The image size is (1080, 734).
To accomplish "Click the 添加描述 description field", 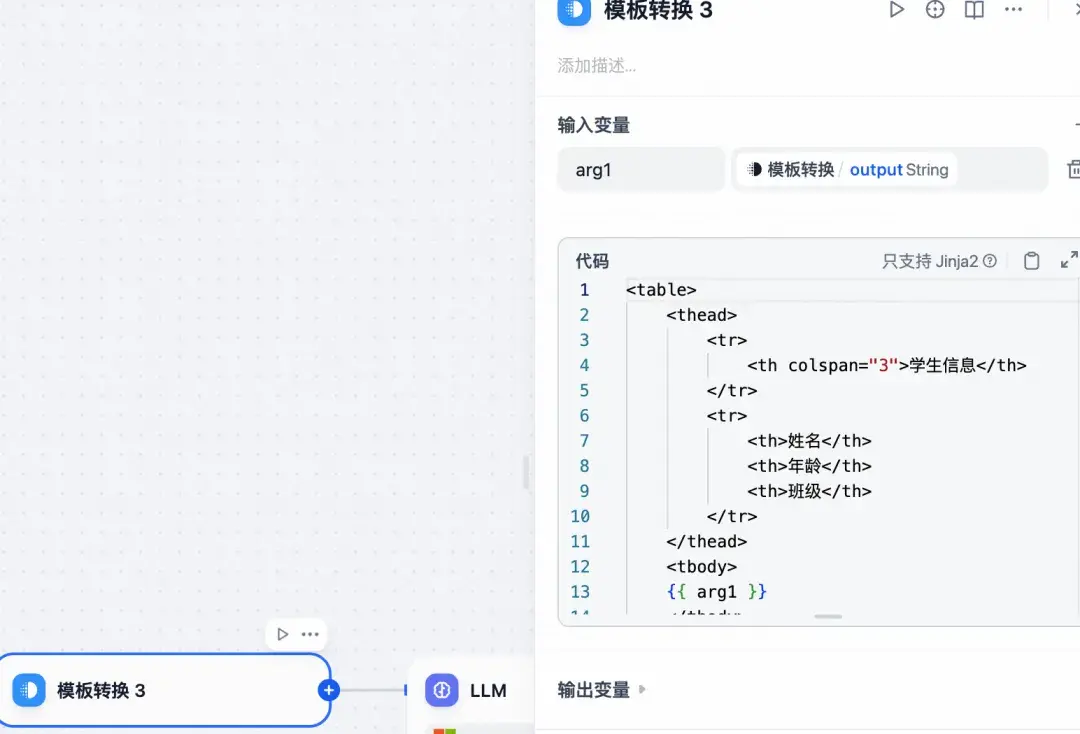I will click(x=596, y=65).
